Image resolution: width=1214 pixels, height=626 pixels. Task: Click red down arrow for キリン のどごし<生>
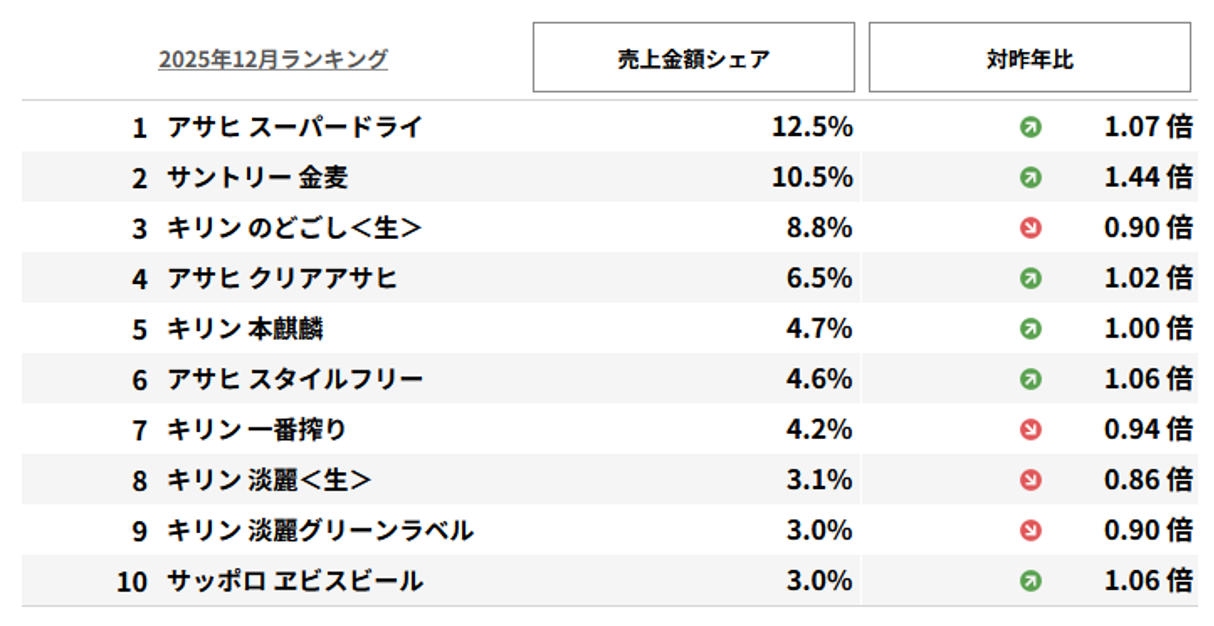coord(1030,228)
